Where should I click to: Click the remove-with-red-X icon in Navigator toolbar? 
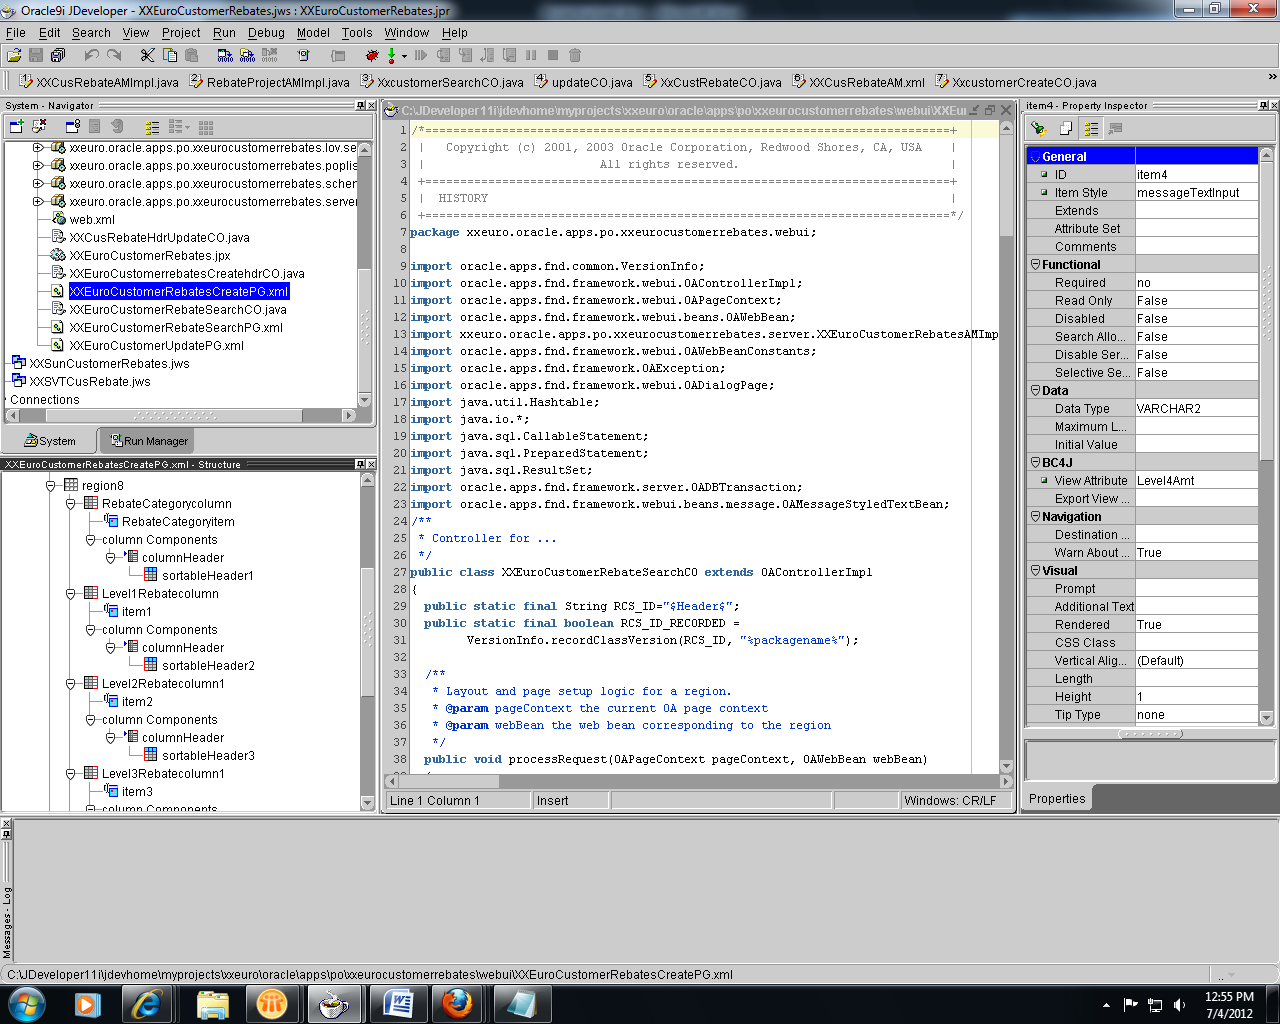click(39, 126)
